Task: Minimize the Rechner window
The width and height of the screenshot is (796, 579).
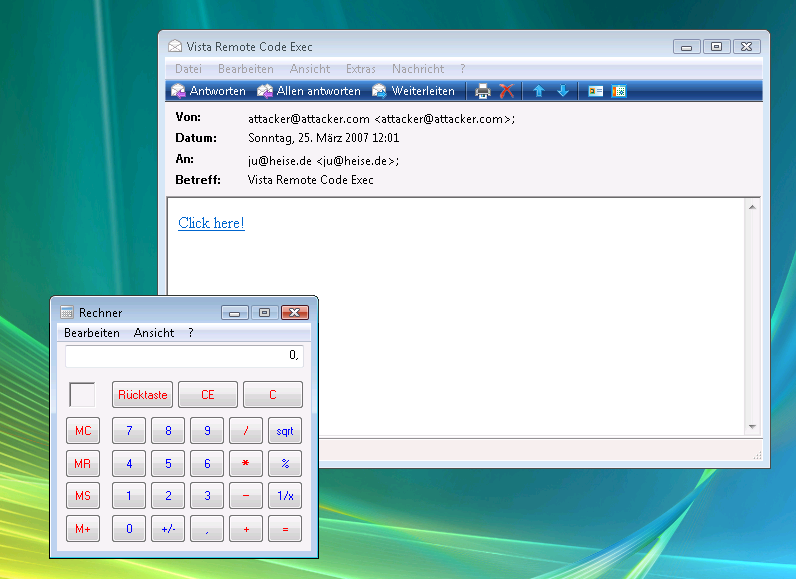Action: point(235,313)
